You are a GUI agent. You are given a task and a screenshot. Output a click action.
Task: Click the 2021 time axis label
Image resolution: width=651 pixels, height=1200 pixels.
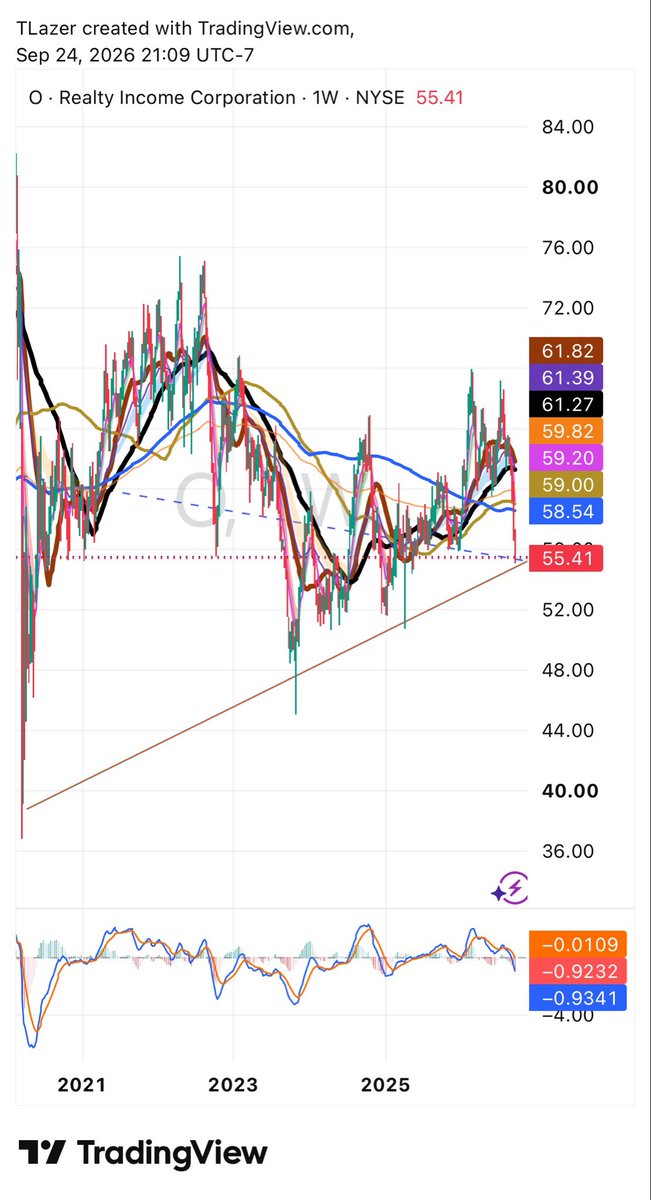82,1085
